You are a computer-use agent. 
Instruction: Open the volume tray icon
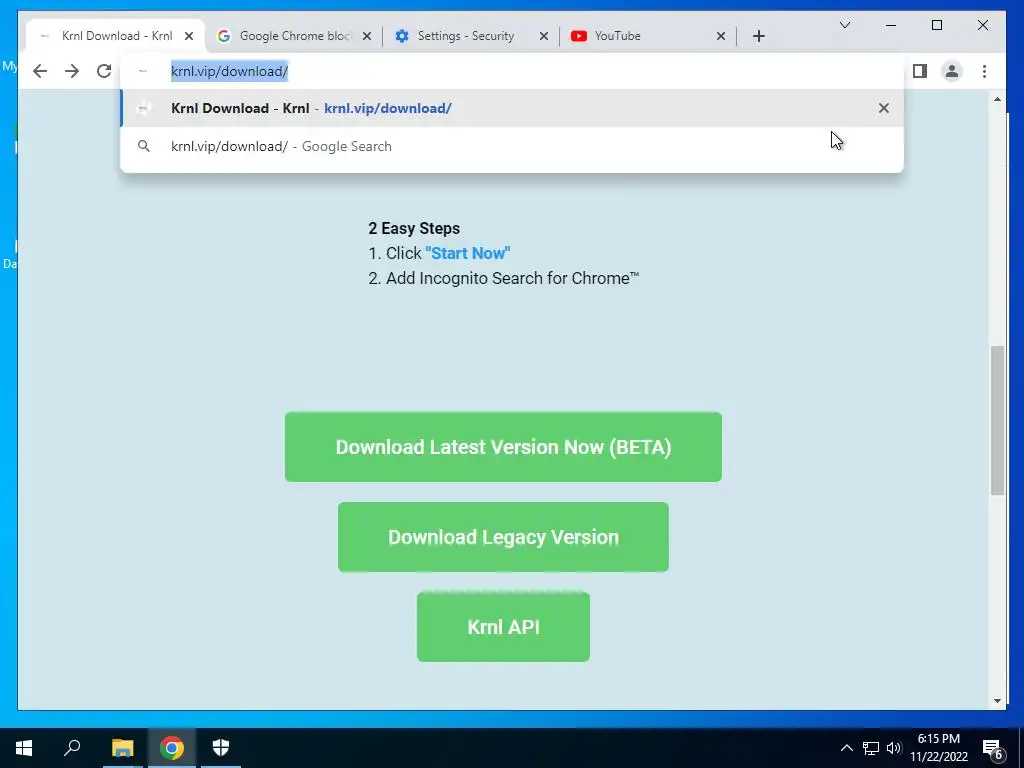(894, 748)
